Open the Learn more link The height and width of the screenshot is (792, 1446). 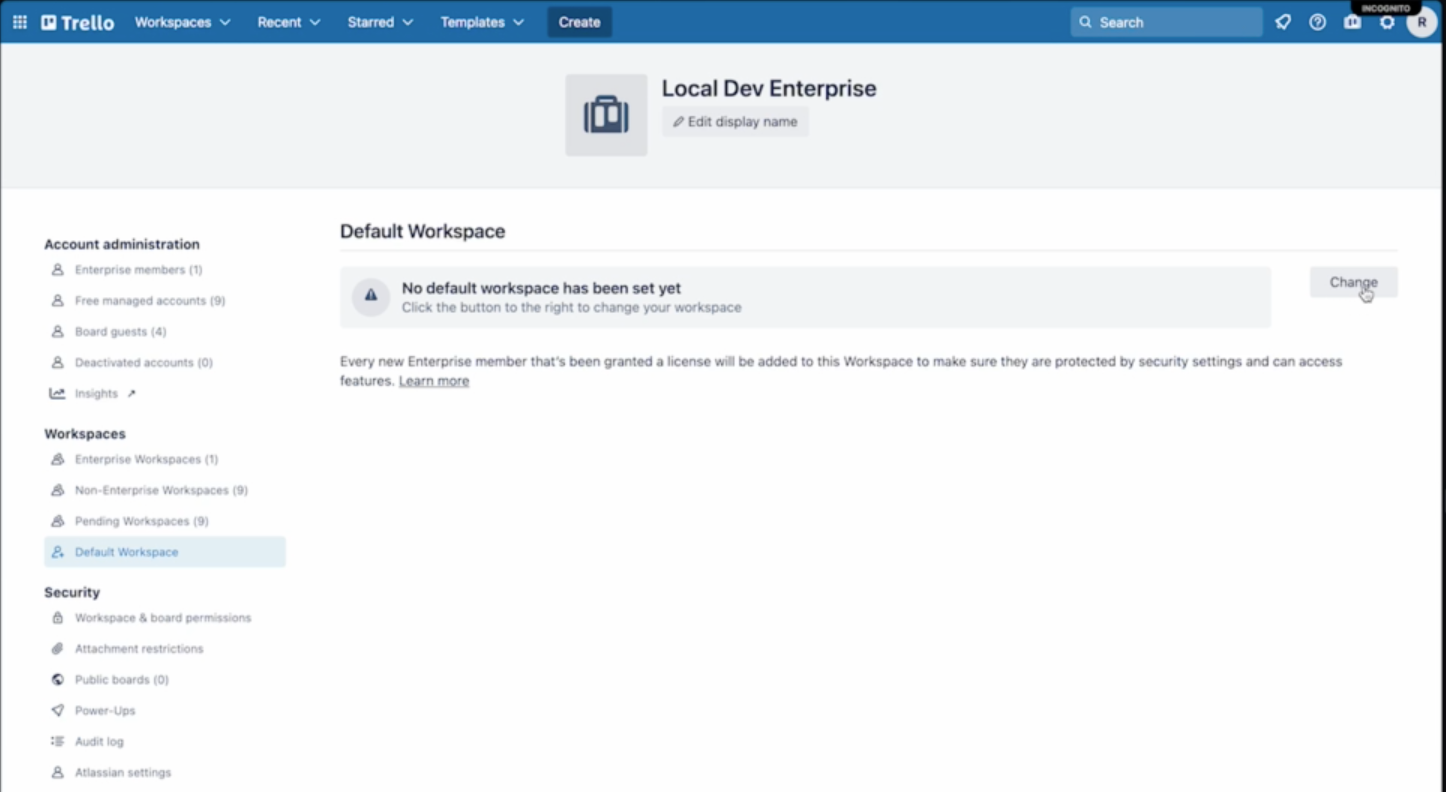(434, 381)
